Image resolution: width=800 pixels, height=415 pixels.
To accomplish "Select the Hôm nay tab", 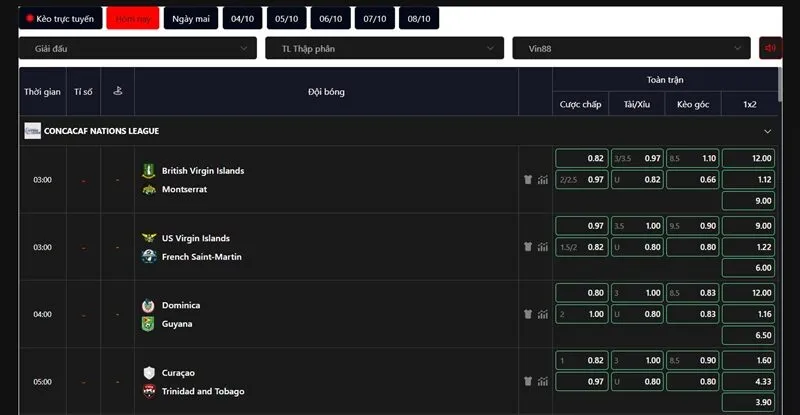I will coord(133,19).
